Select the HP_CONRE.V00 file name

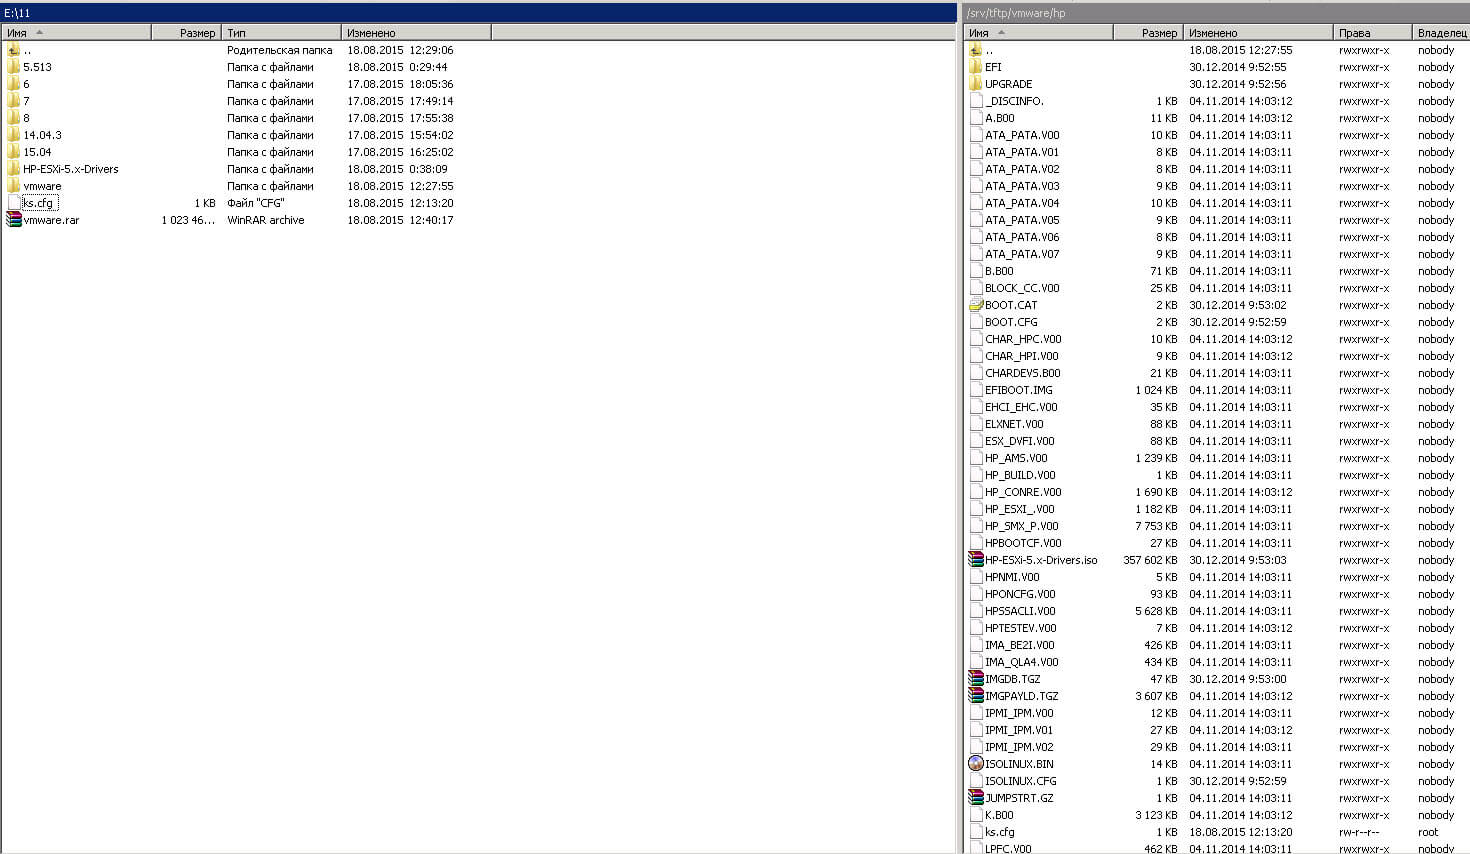tap(1023, 492)
